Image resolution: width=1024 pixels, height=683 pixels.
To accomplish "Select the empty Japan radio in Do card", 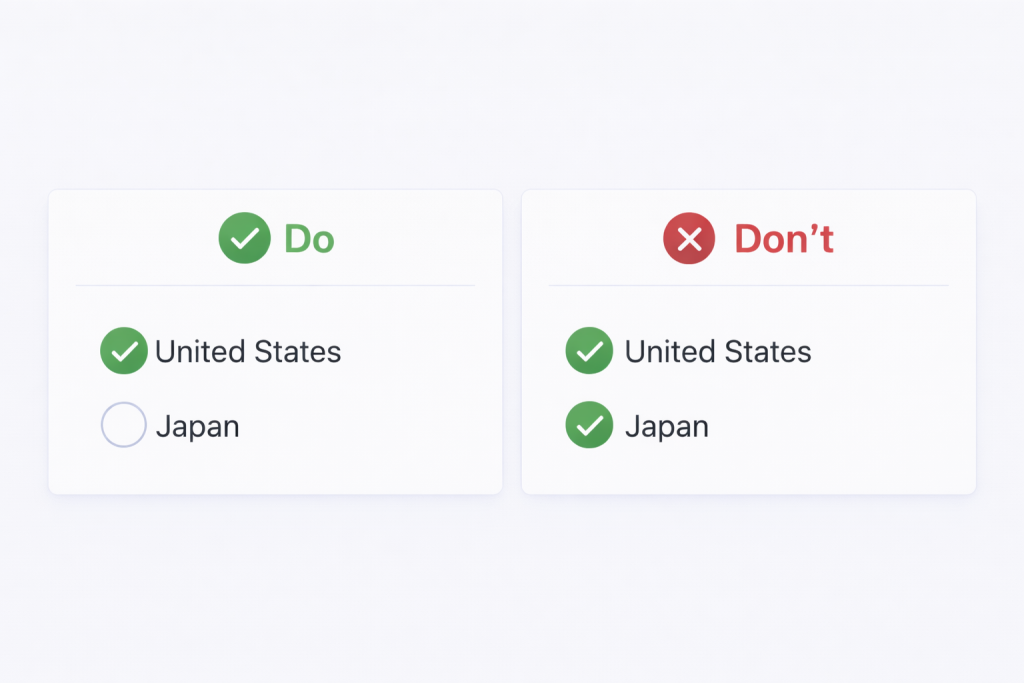I will (x=124, y=425).
